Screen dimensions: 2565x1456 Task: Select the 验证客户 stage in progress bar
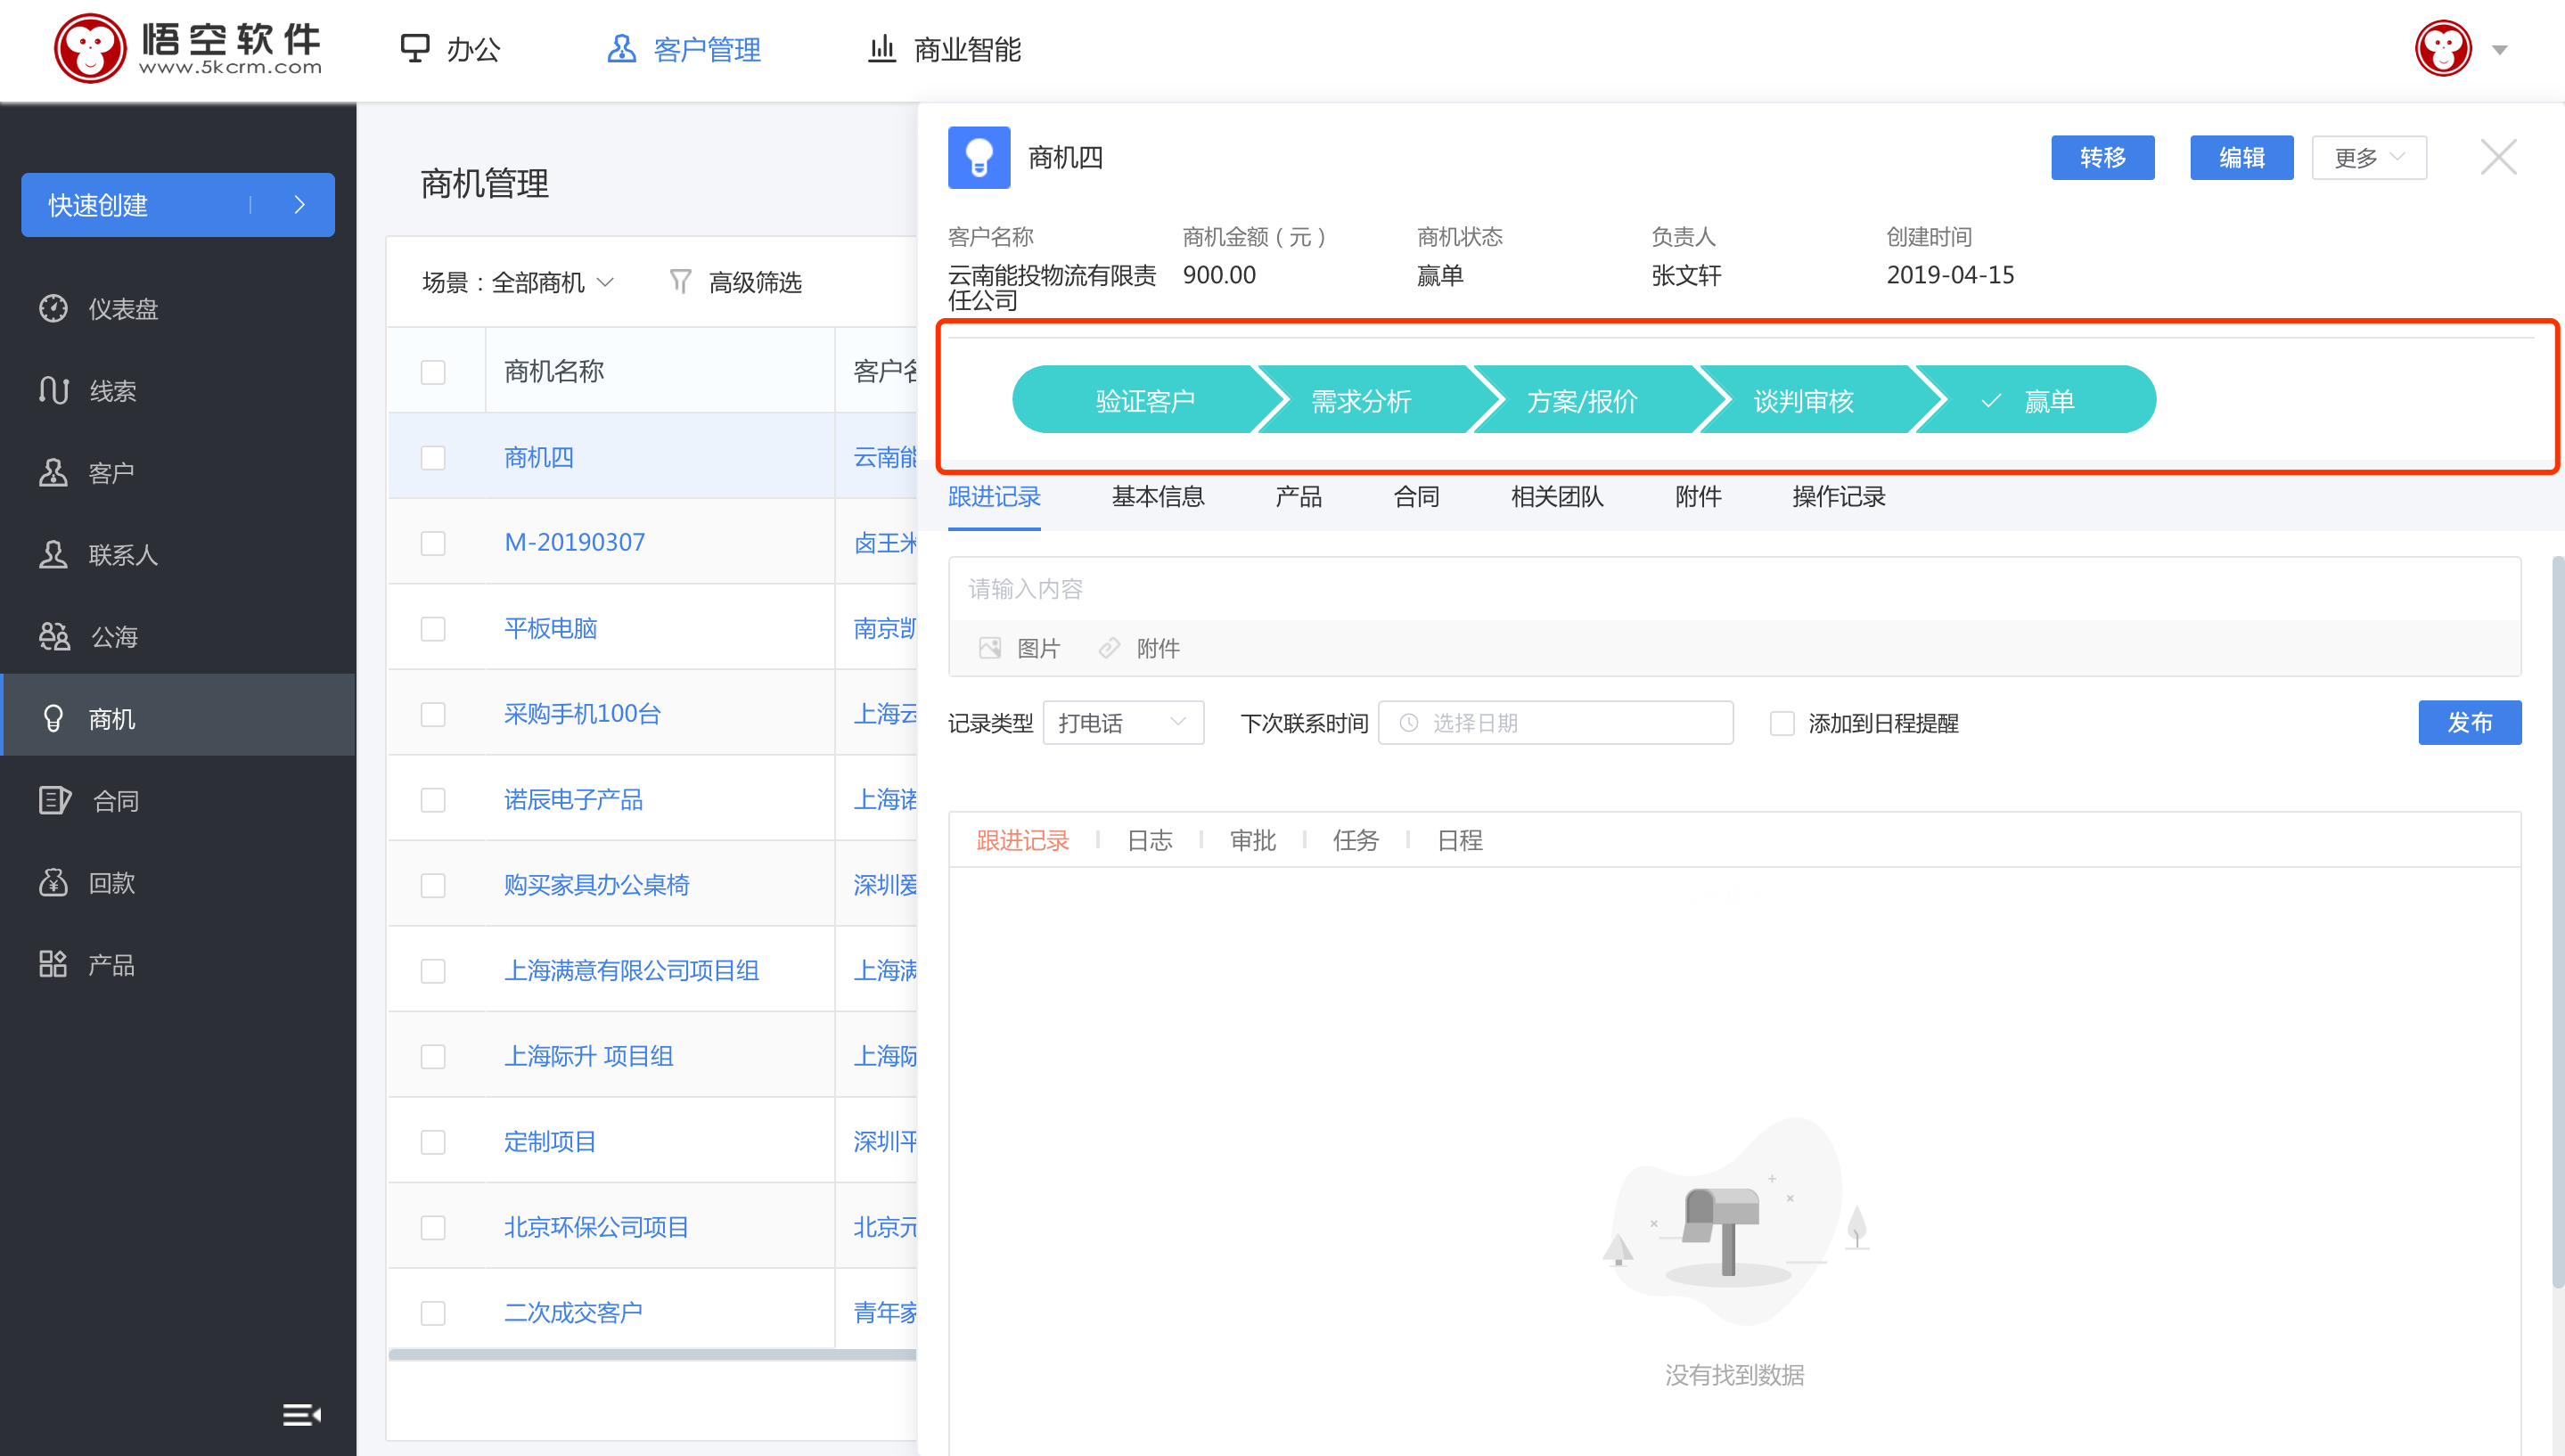point(1145,400)
